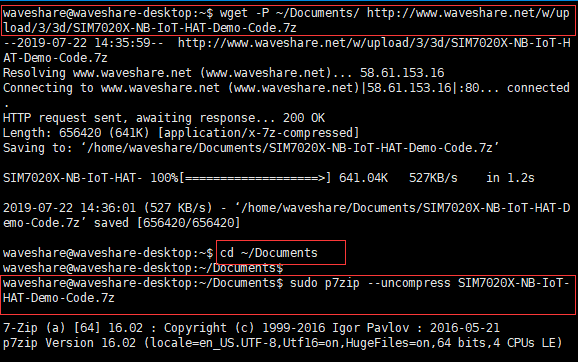Click 'in 1.2s' elapsed time text

510,178
